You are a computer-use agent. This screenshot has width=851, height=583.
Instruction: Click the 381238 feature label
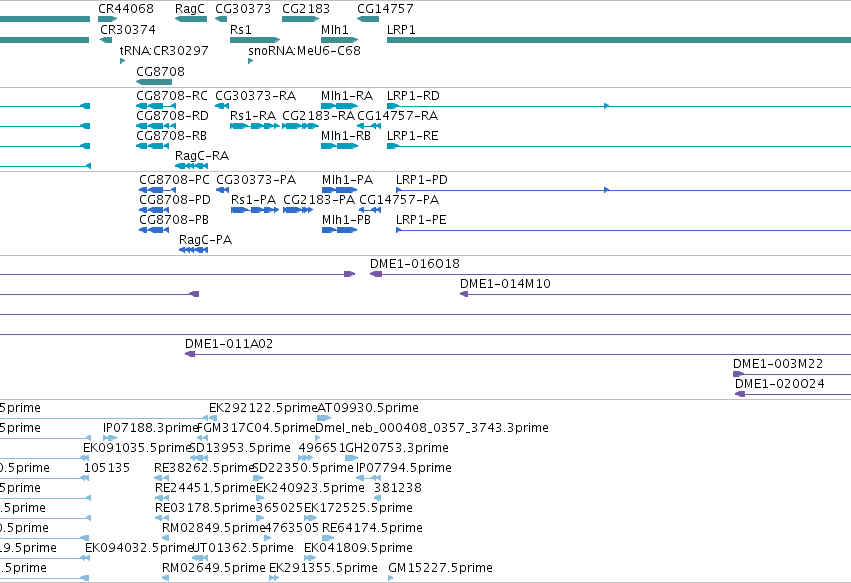[398, 488]
